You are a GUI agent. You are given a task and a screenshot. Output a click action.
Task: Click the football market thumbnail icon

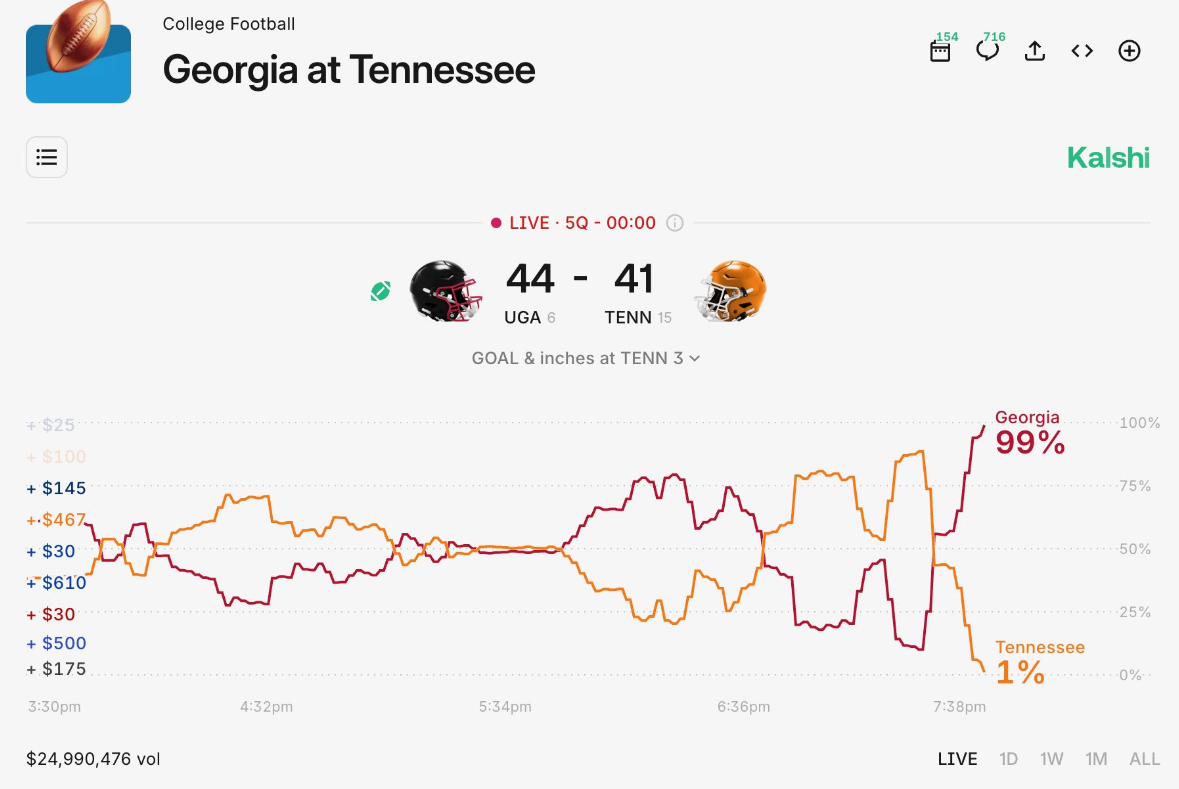[78, 52]
